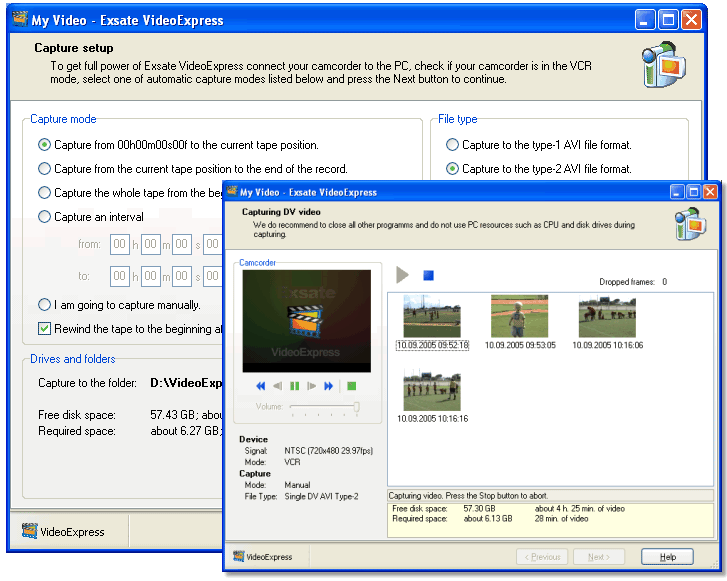Pause the camcorder playback

[x=294, y=386]
